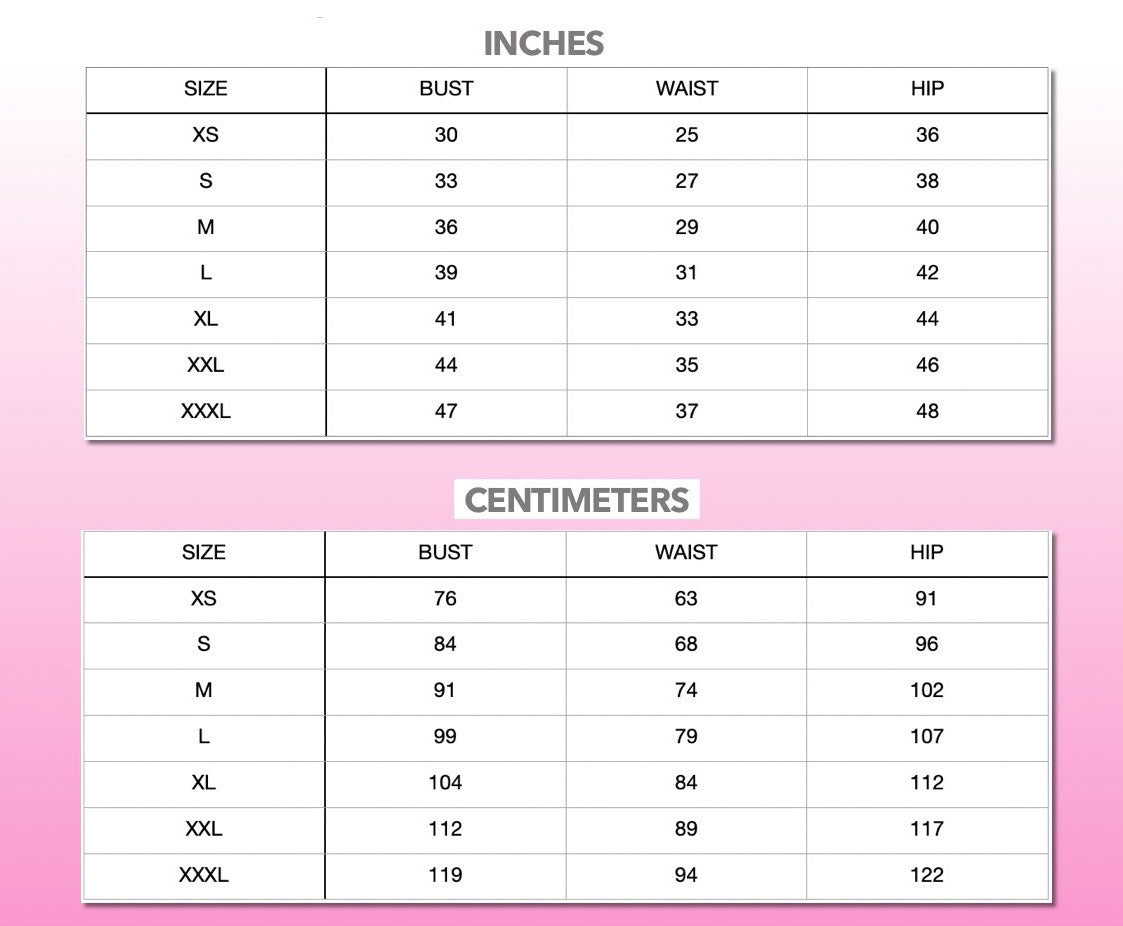Click hip value 42 for size L in inches
1123x926 pixels.
927,273
